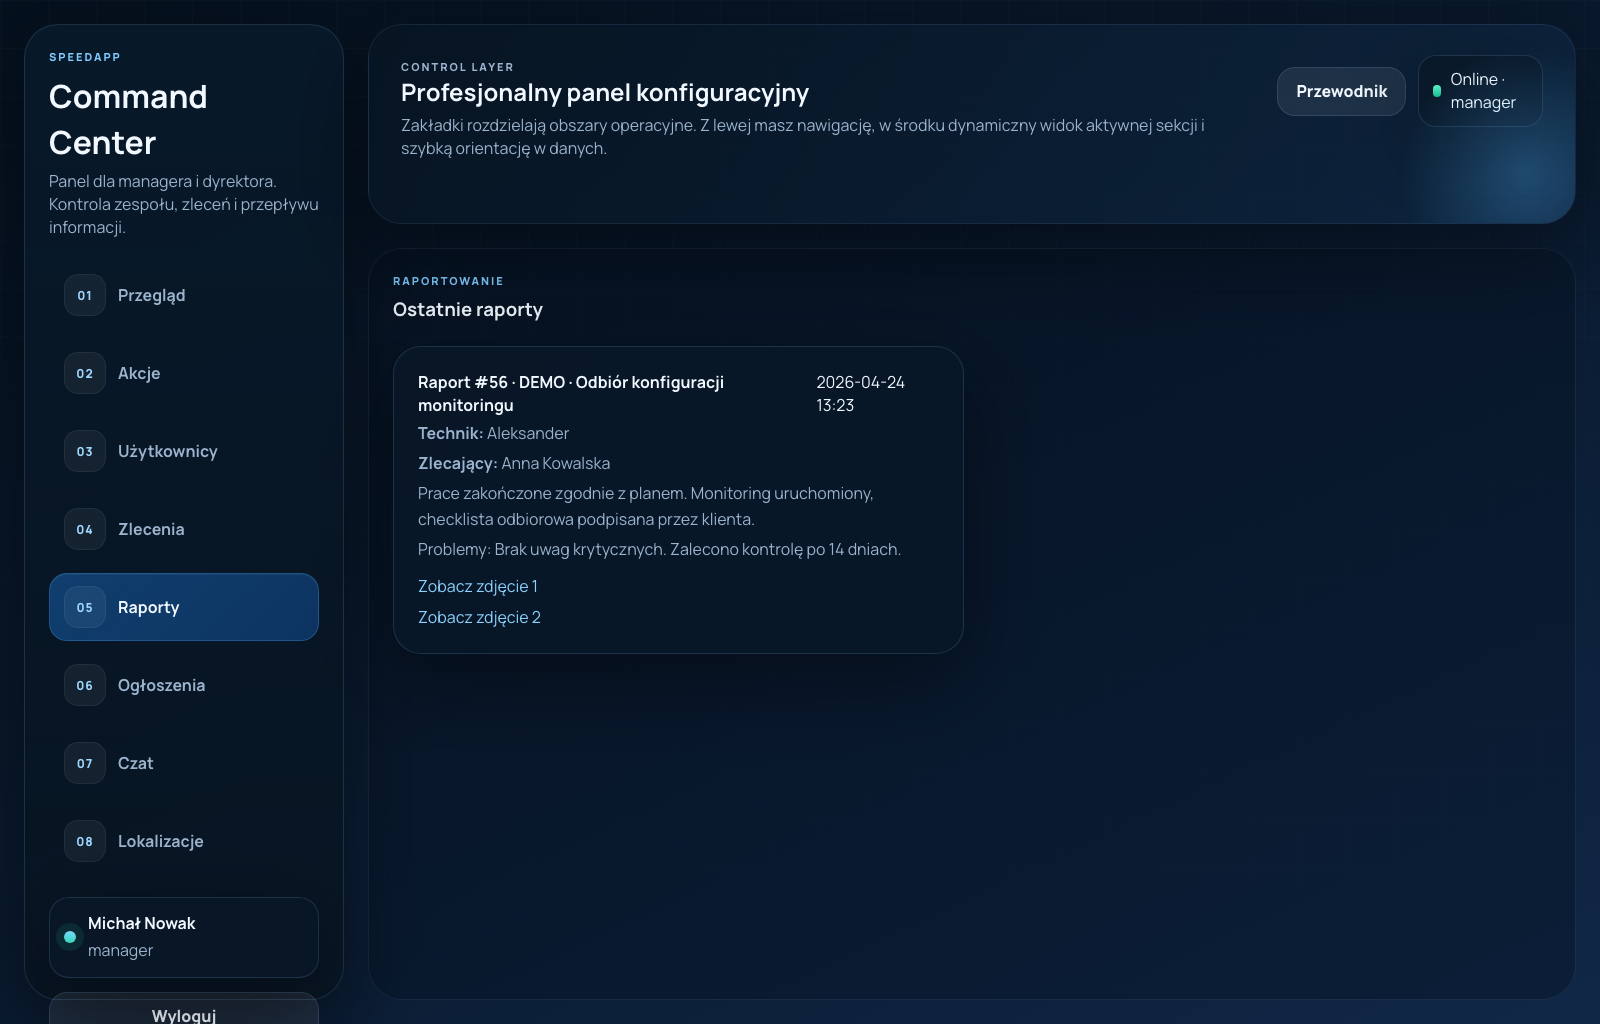Open the Przewodnik guide
Screen dimensions: 1600x1024
(x=1341, y=91)
